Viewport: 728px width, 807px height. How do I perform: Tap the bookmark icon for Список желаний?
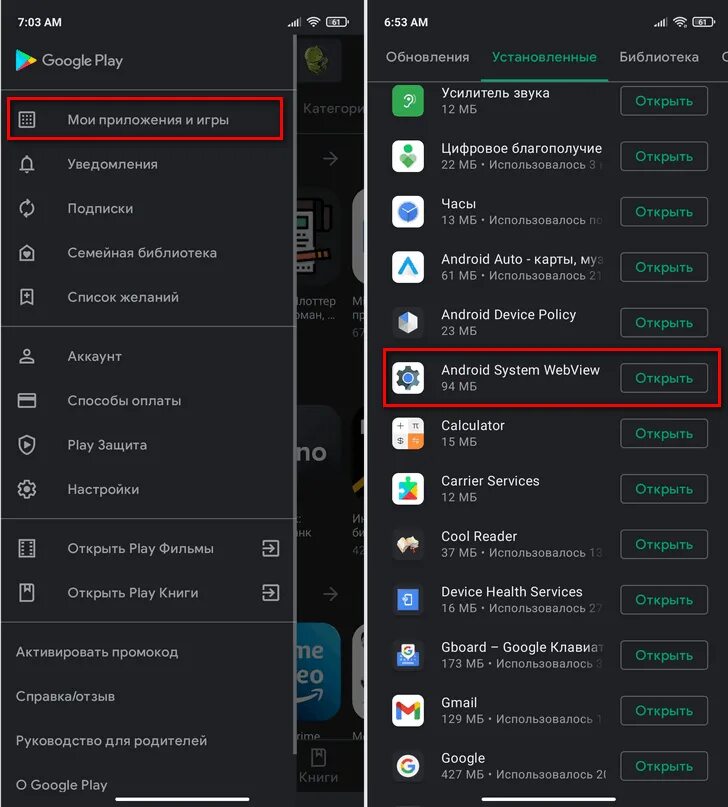27,297
